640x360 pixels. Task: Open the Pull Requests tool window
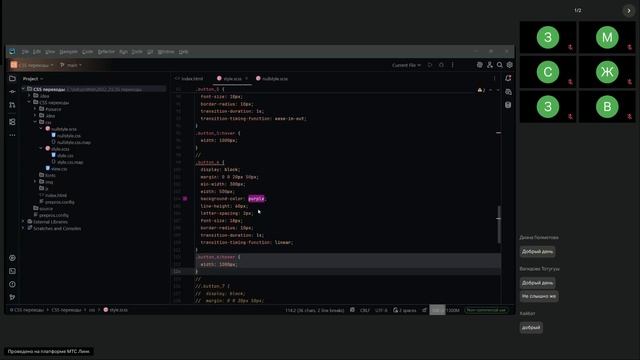[x=12, y=105]
